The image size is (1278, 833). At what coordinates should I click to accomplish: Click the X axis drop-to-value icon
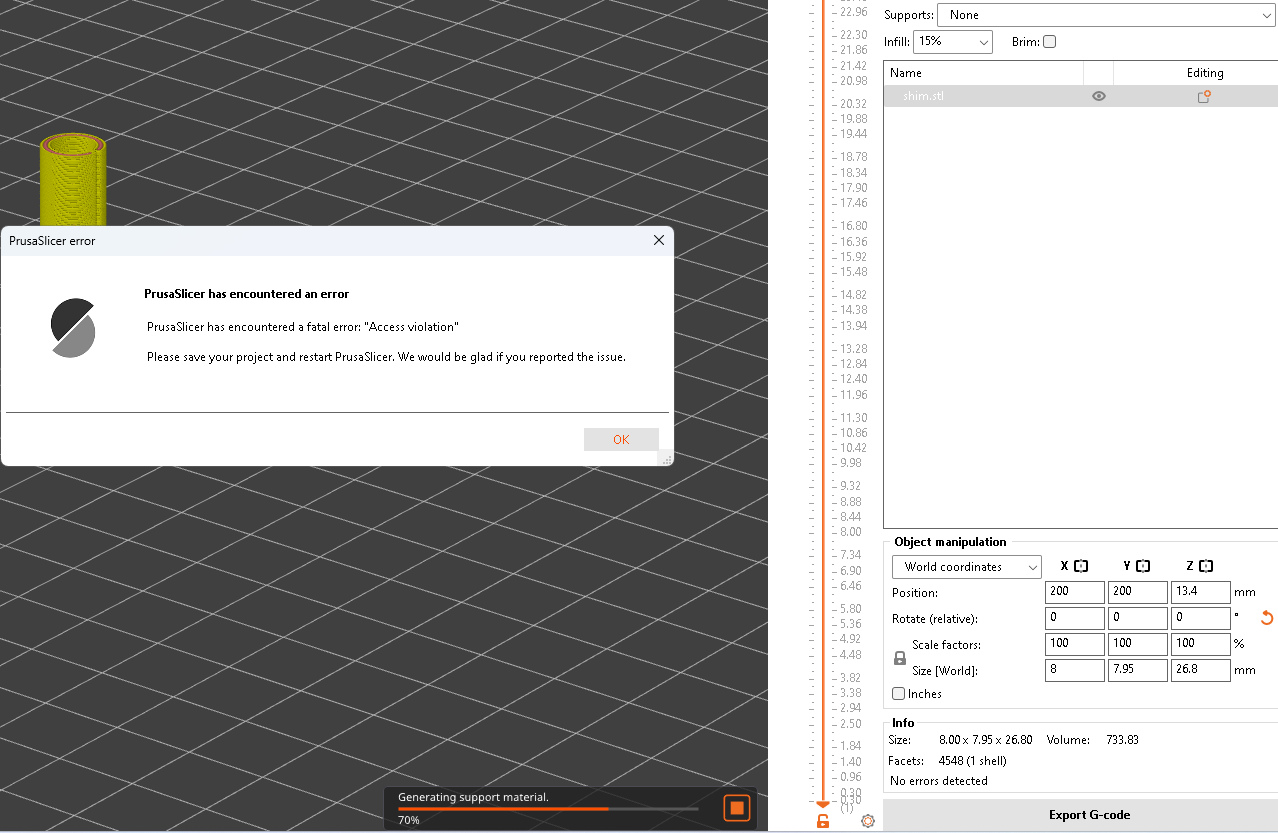tap(1081, 566)
